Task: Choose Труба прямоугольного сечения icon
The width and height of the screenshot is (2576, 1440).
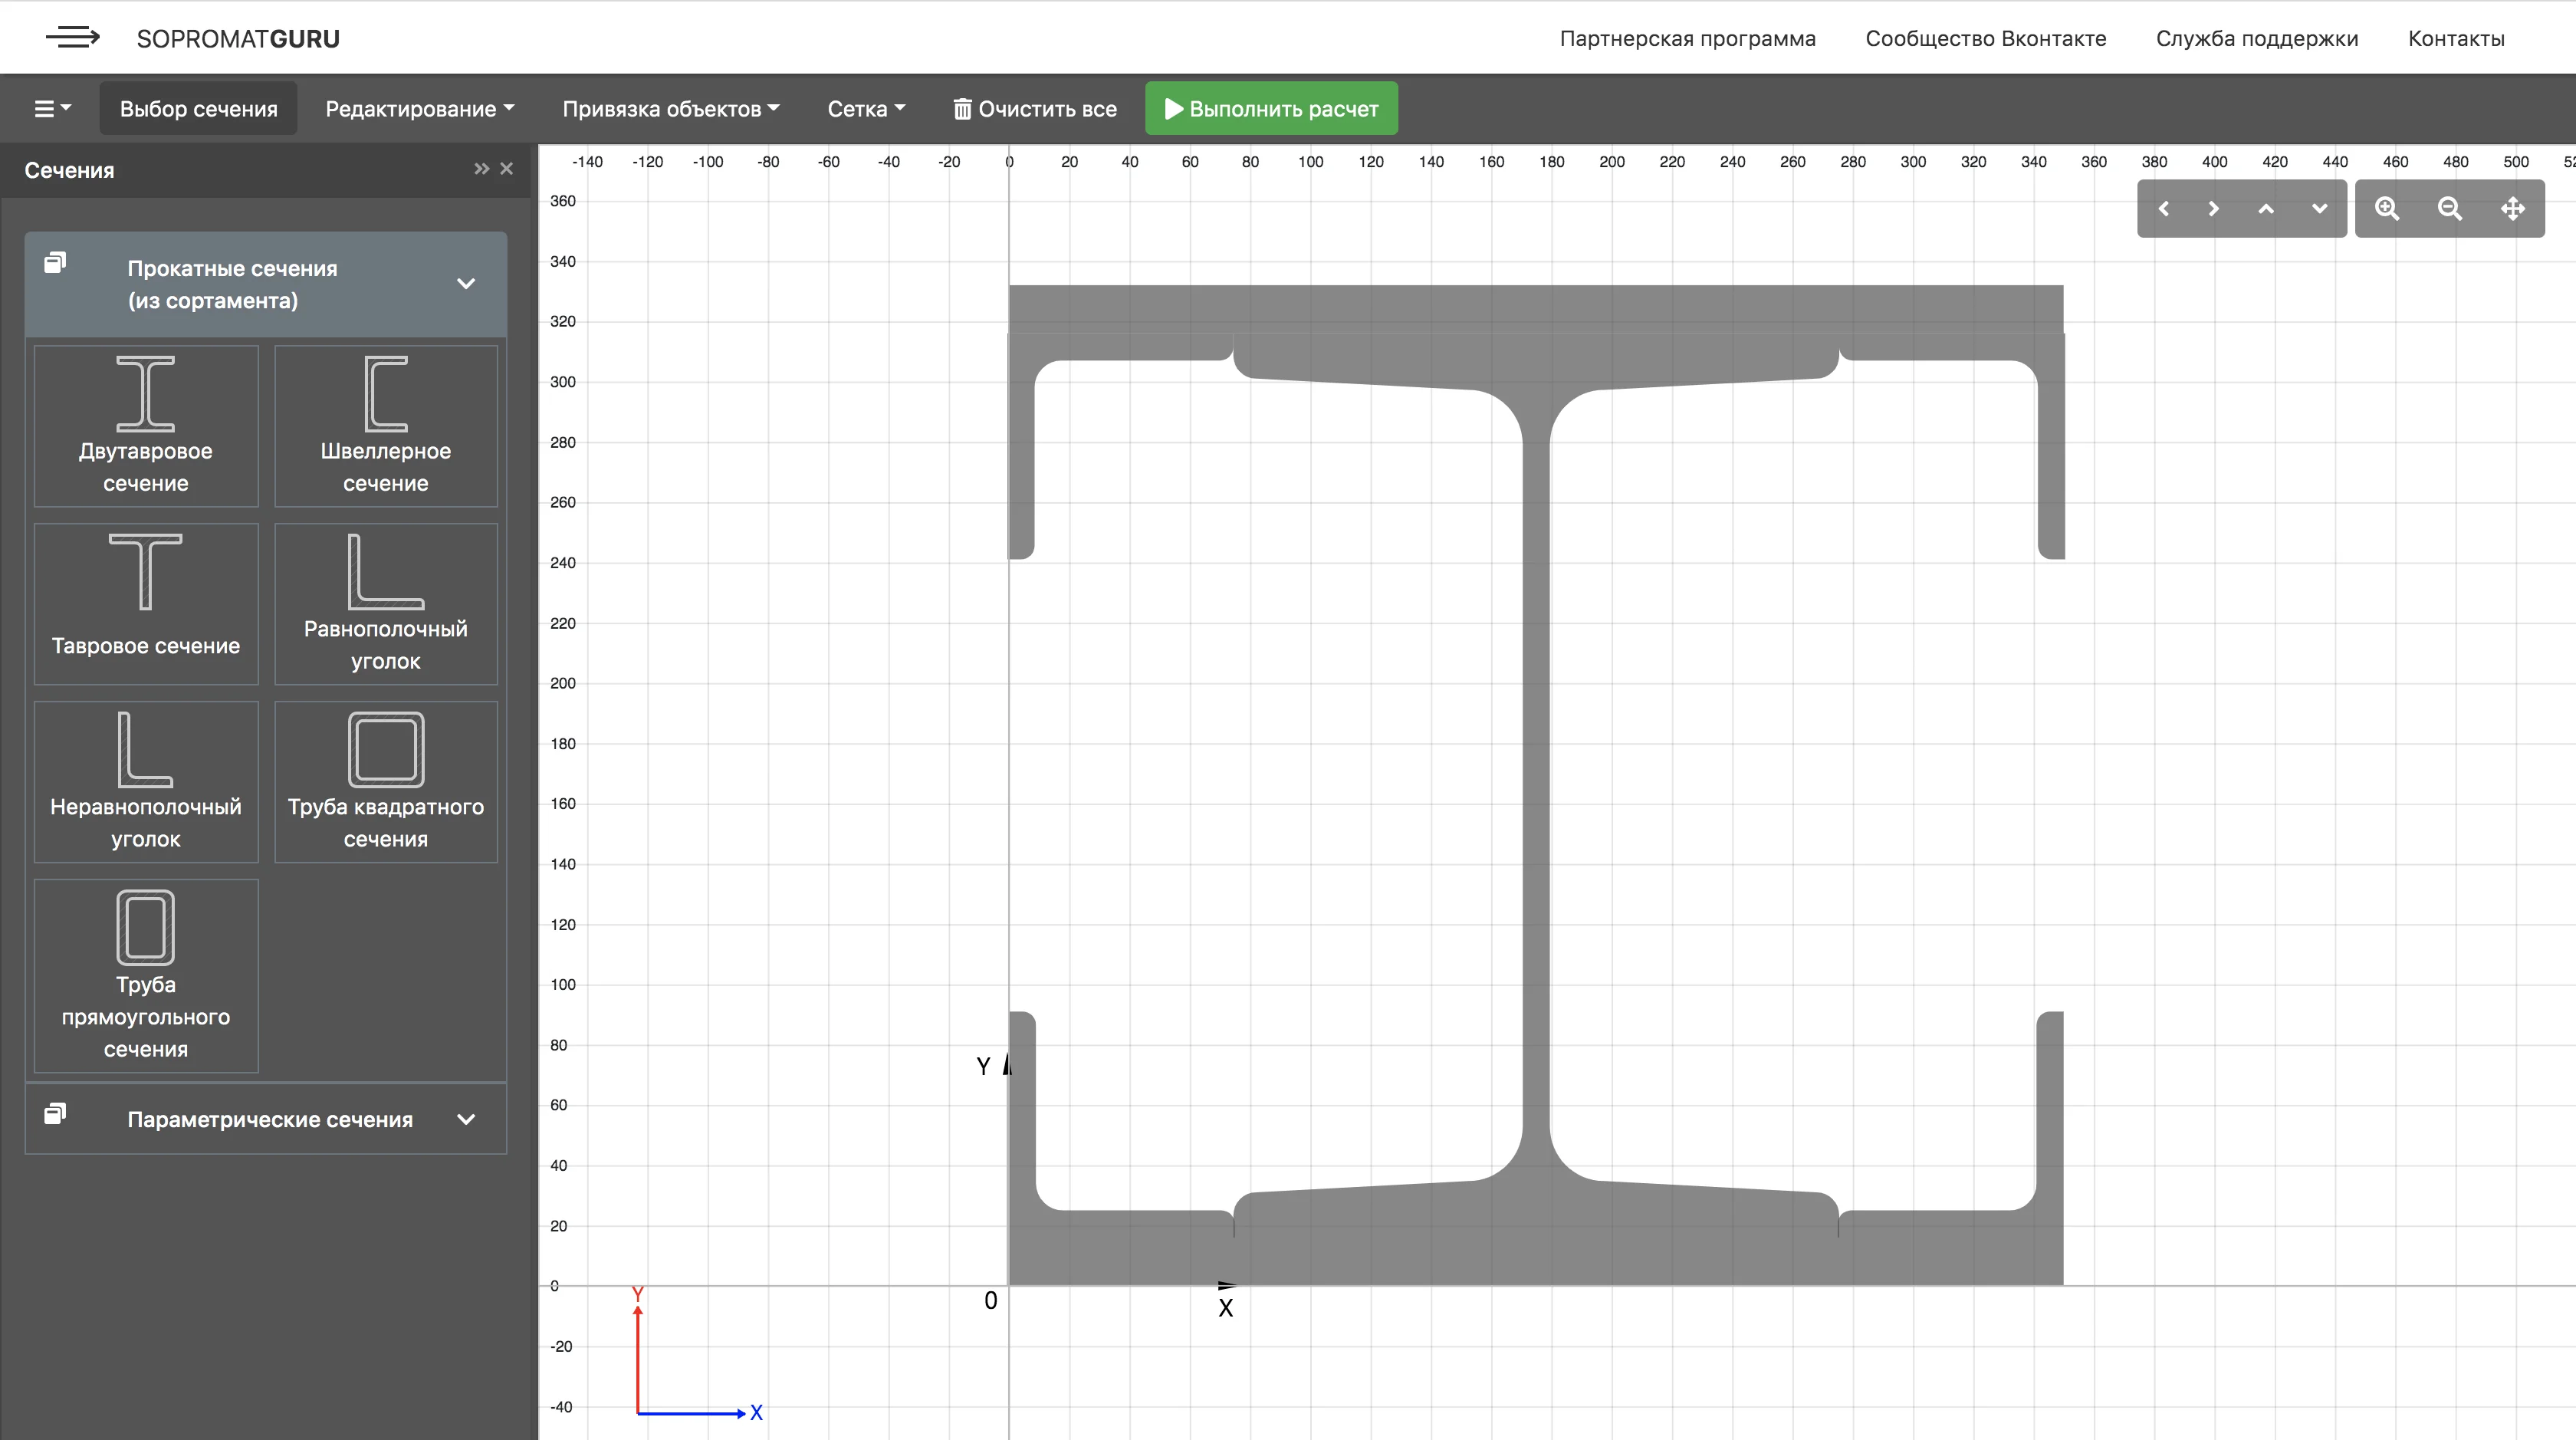Action: coord(146,976)
